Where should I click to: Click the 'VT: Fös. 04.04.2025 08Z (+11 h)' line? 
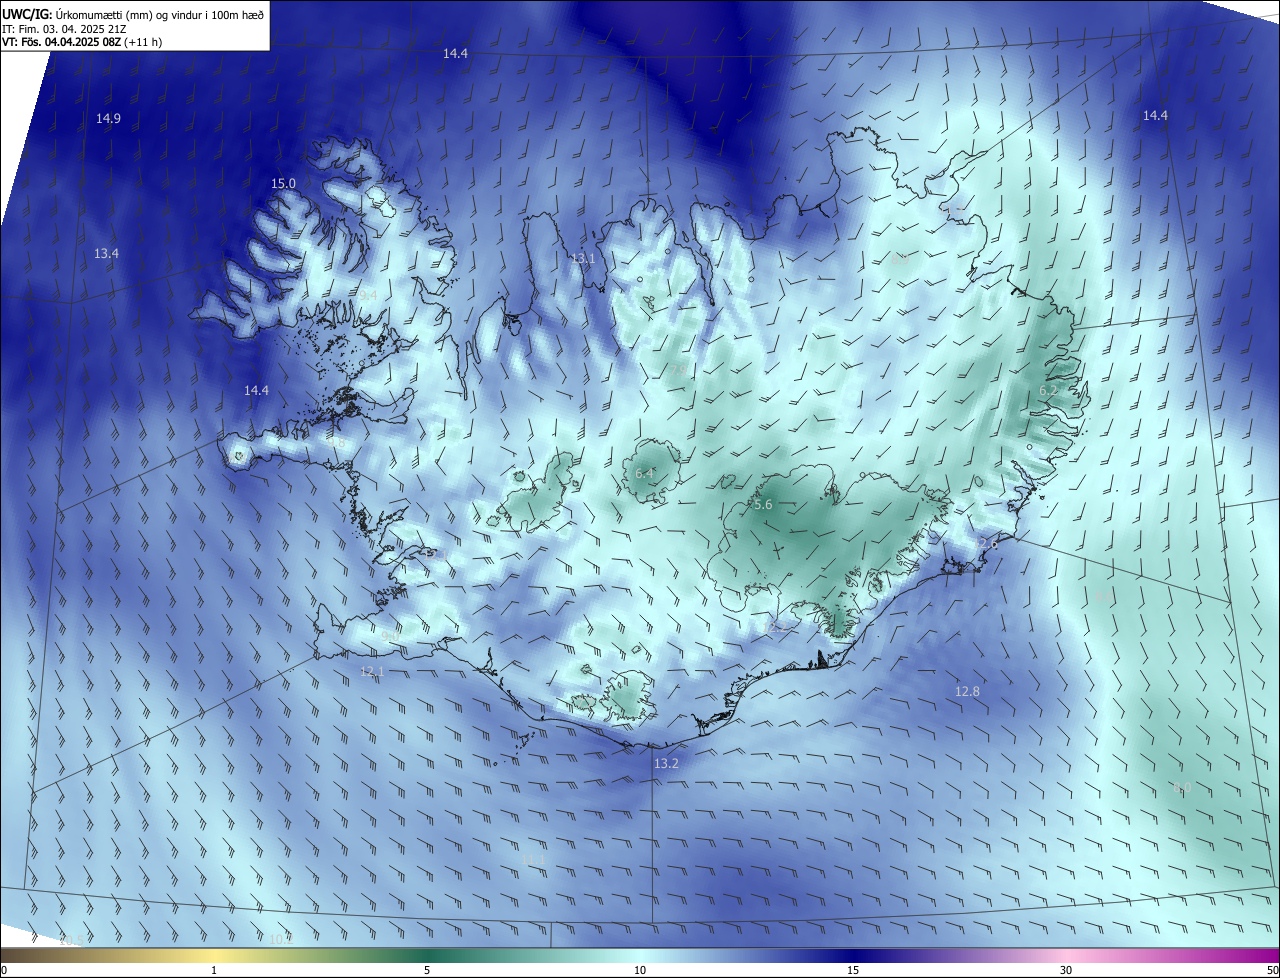click(82, 42)
